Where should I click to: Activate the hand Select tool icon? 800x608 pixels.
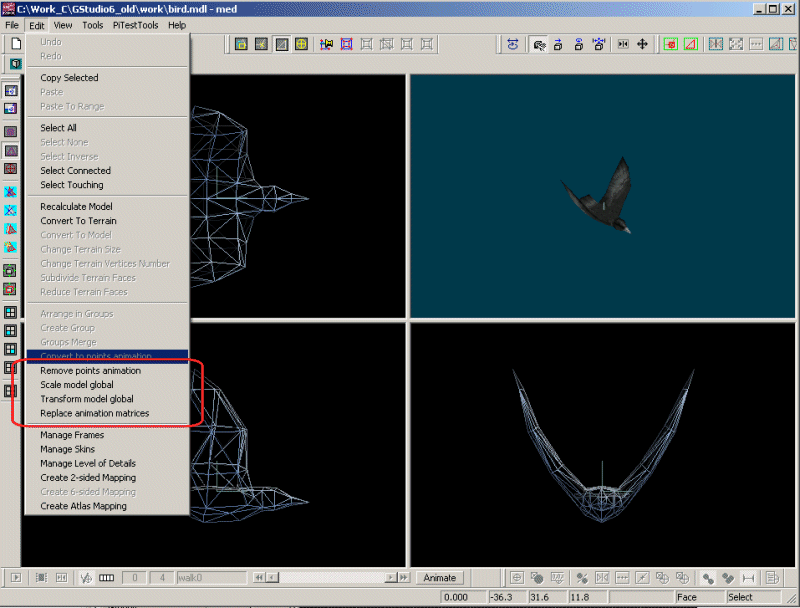[x=539, y=45]
